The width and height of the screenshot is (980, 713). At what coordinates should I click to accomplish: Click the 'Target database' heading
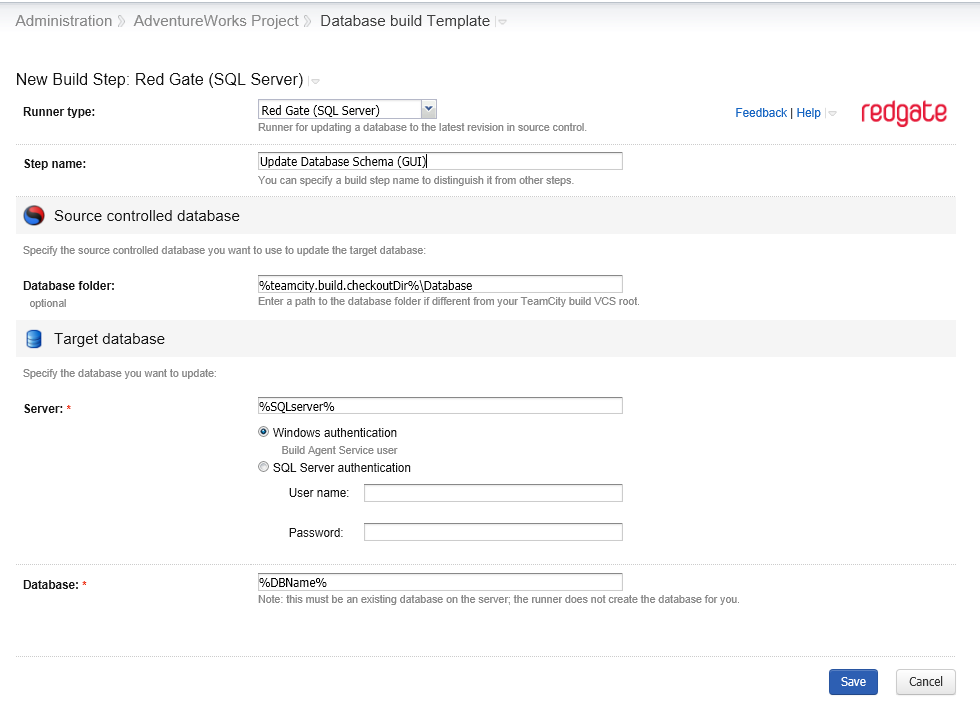pos(109,339)
